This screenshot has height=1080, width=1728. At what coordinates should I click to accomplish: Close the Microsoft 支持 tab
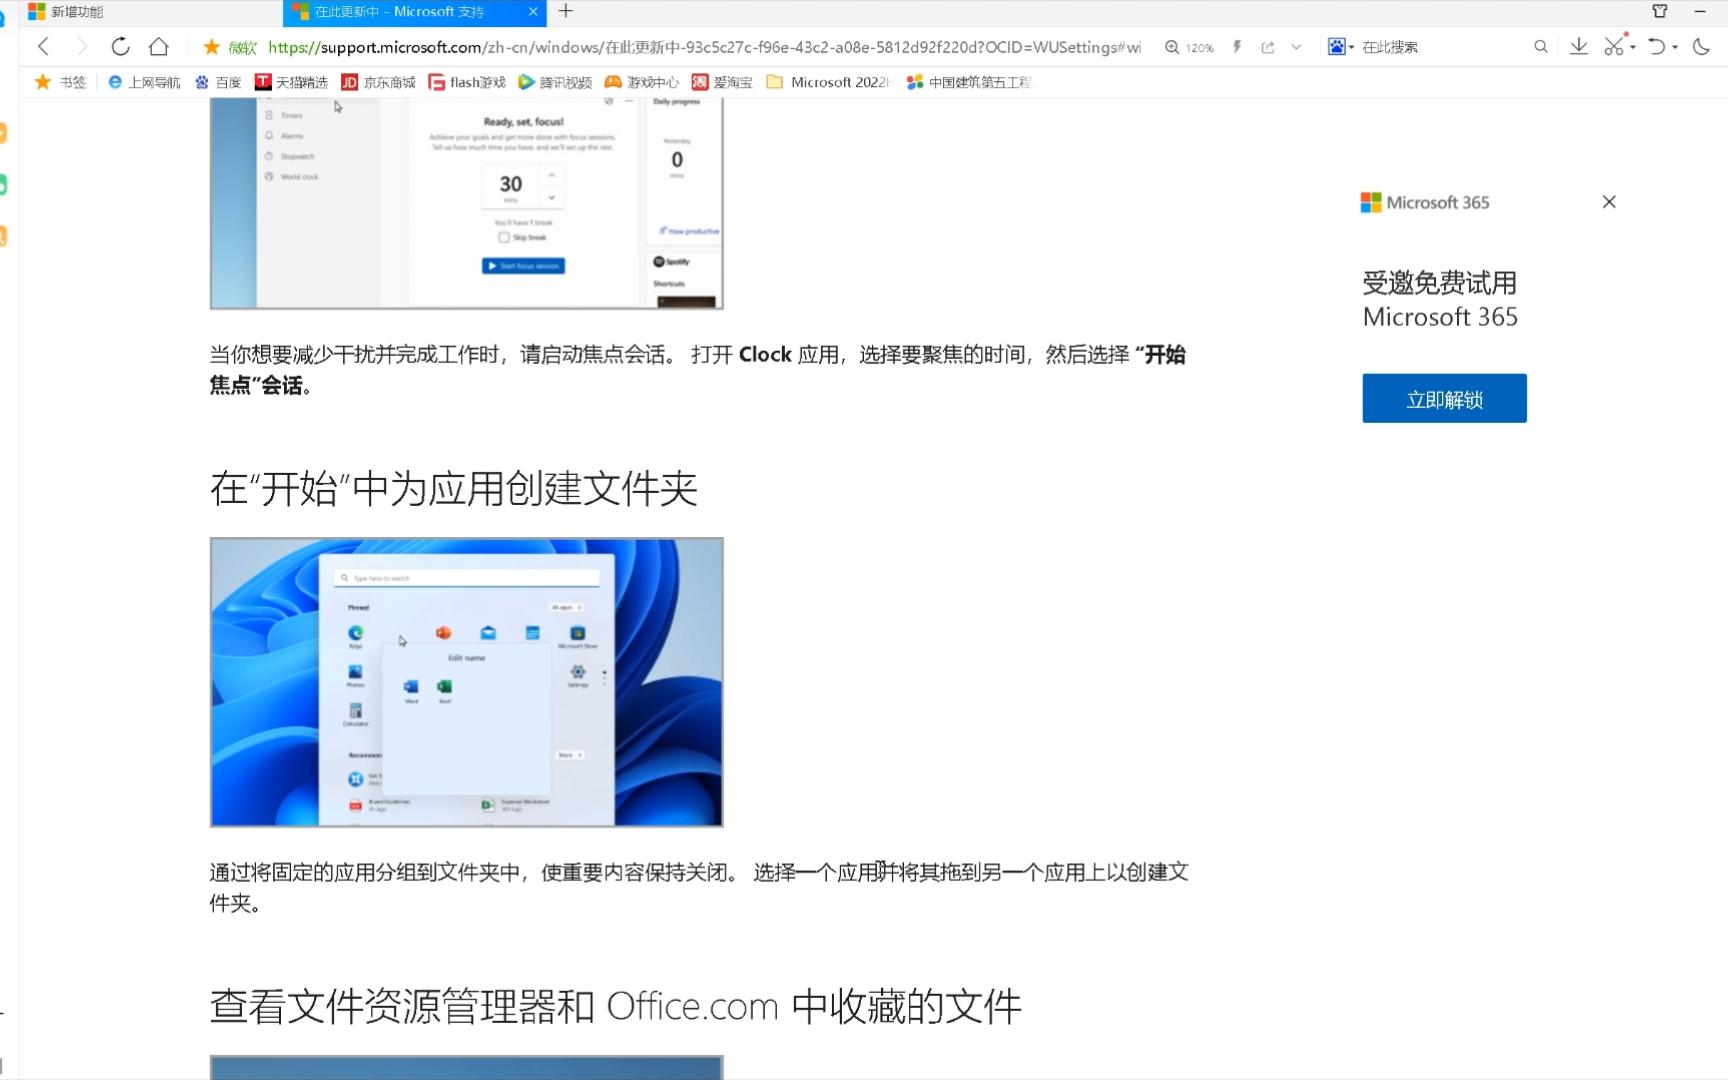coord(533,11)
